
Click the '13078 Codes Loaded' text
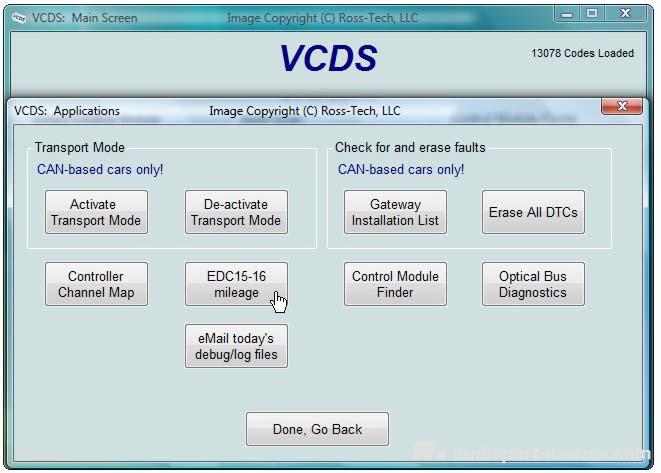[582, 54]
